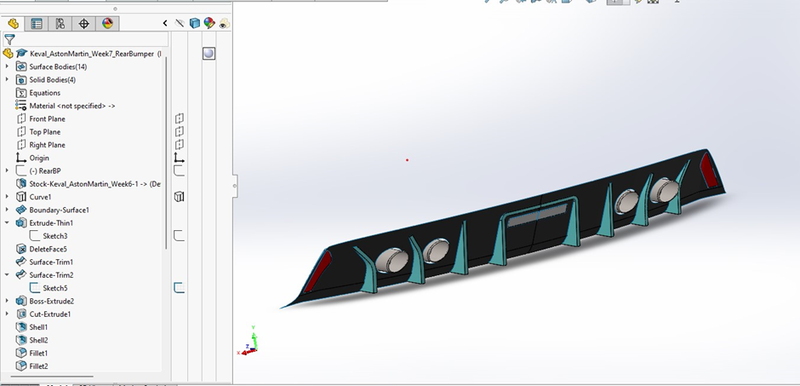Click the part appearance sphere swatch
The width and height of the screenshot is (800, 386).
209,54
